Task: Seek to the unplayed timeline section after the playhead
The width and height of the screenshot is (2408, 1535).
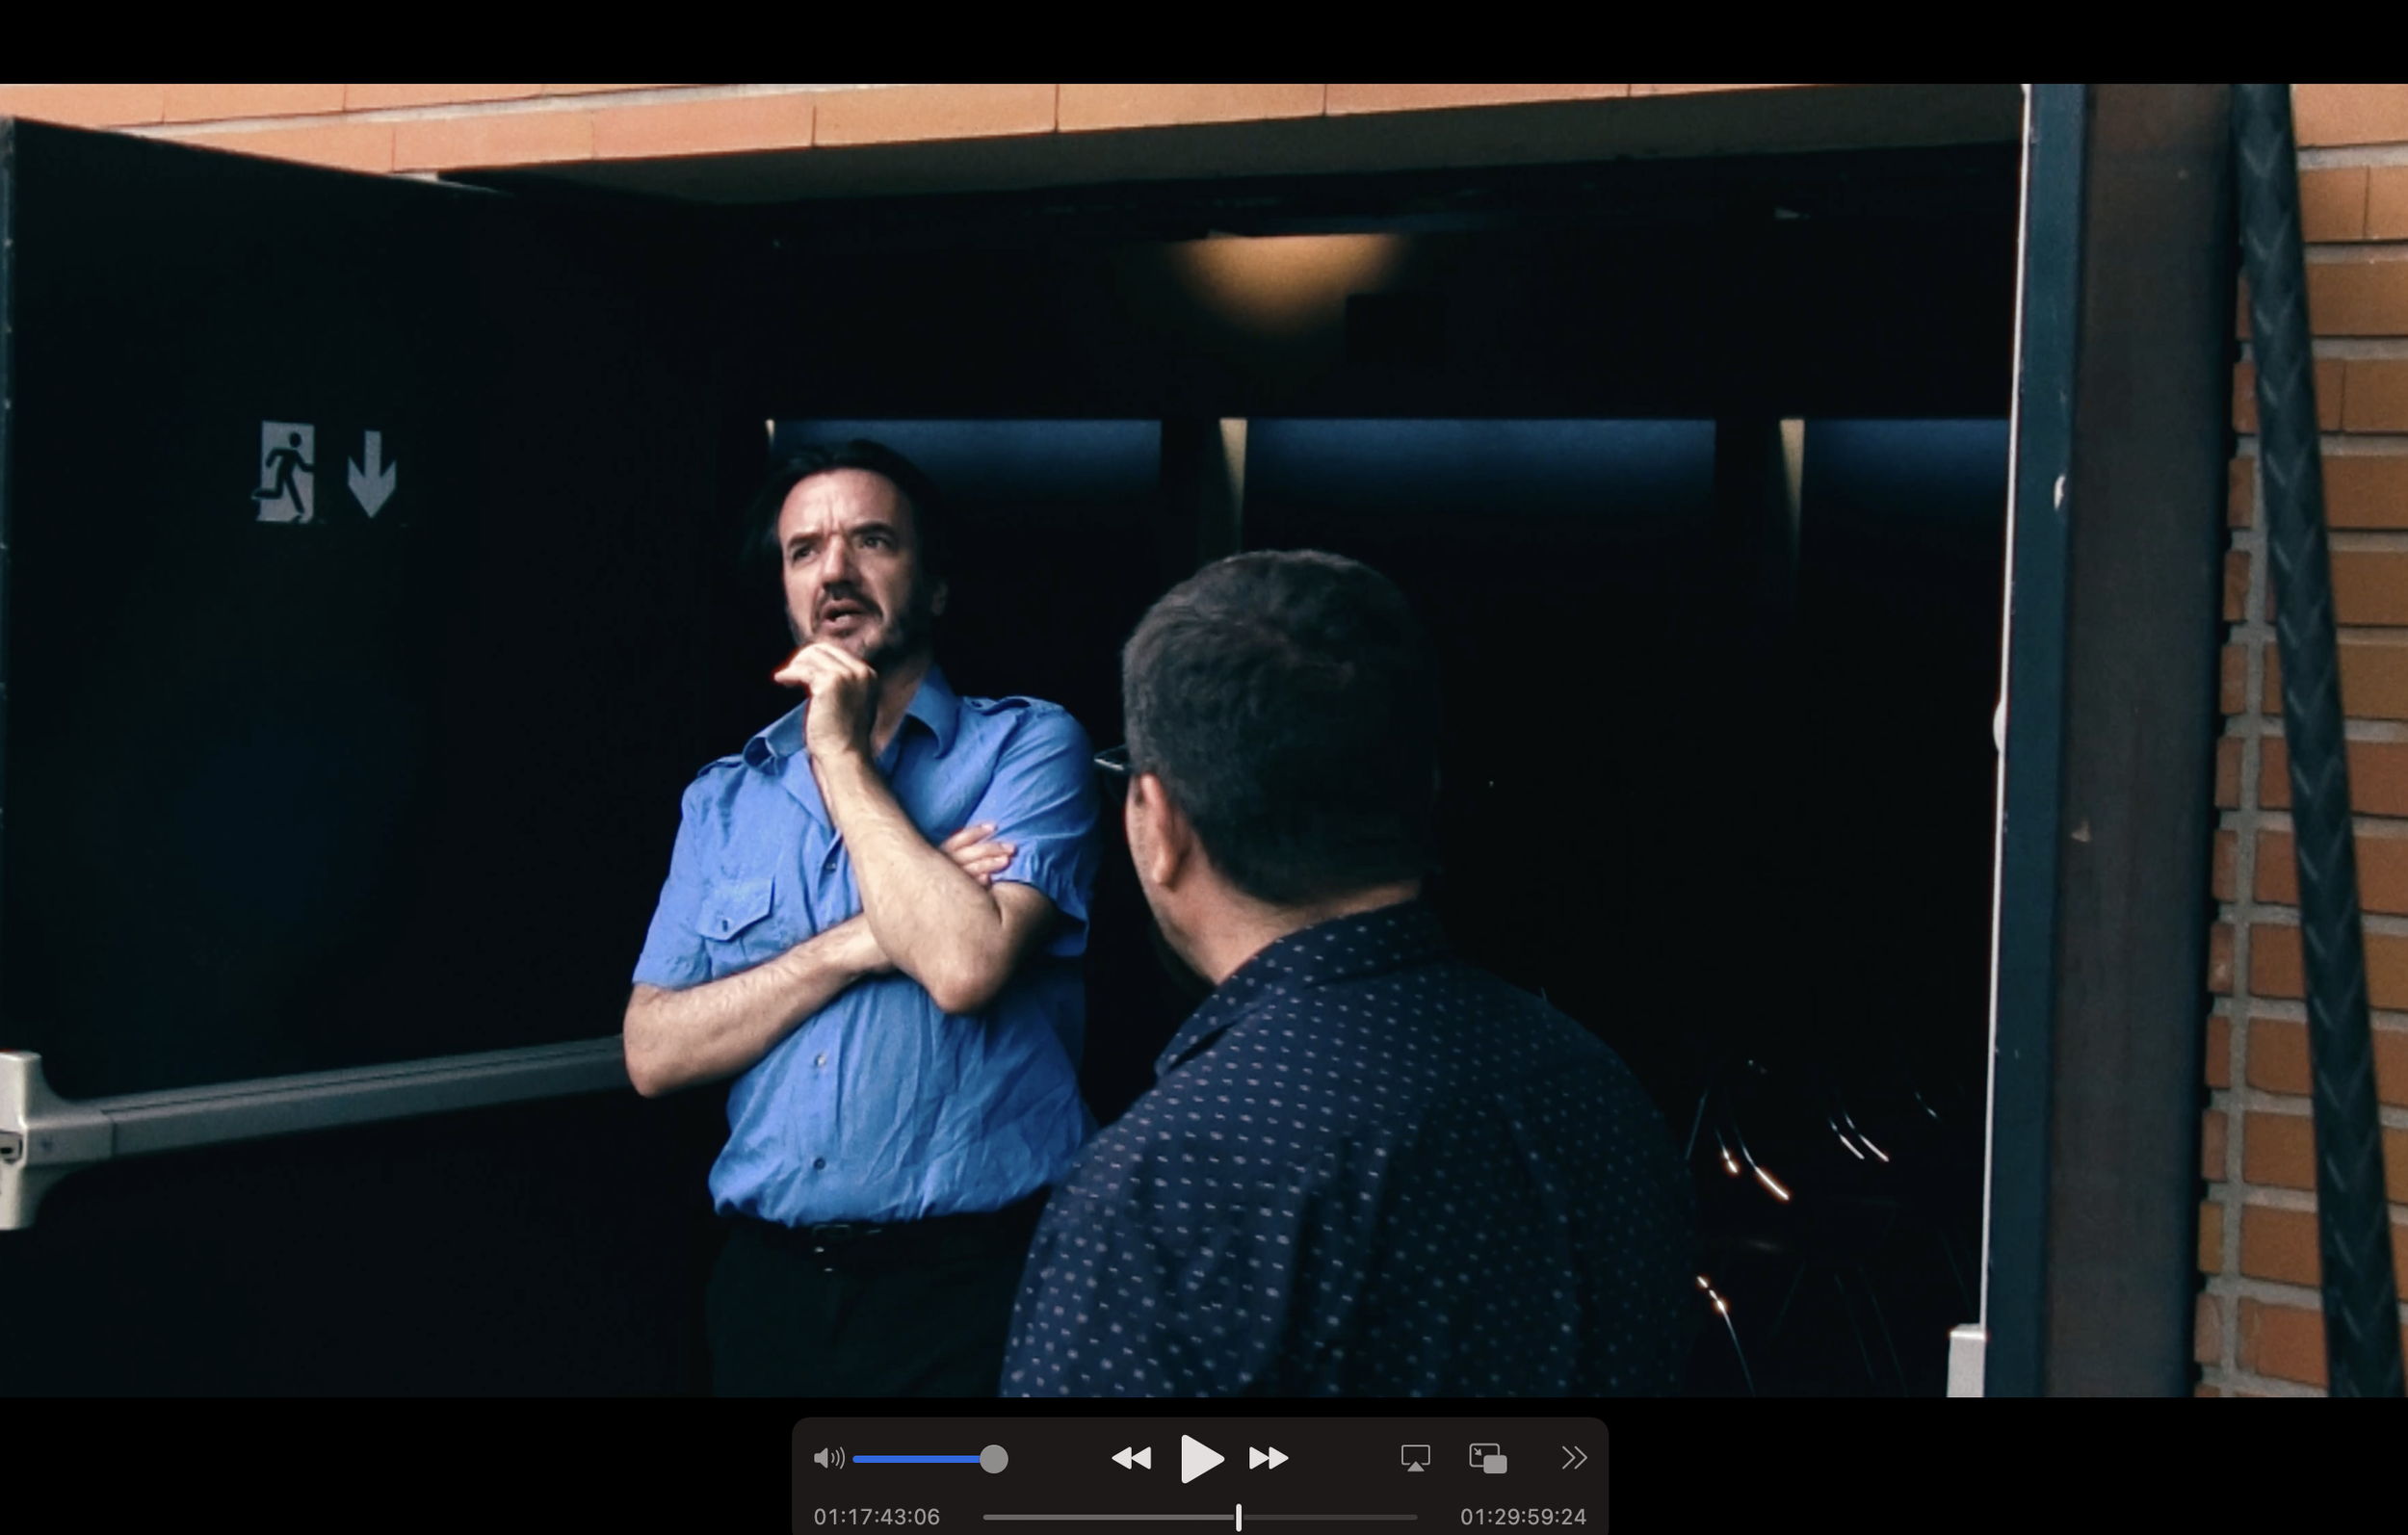Action: 1330,1517
